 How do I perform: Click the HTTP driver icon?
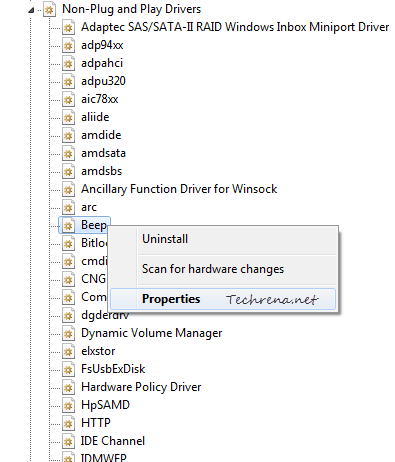pyautogui.click(x=68, y=423)
